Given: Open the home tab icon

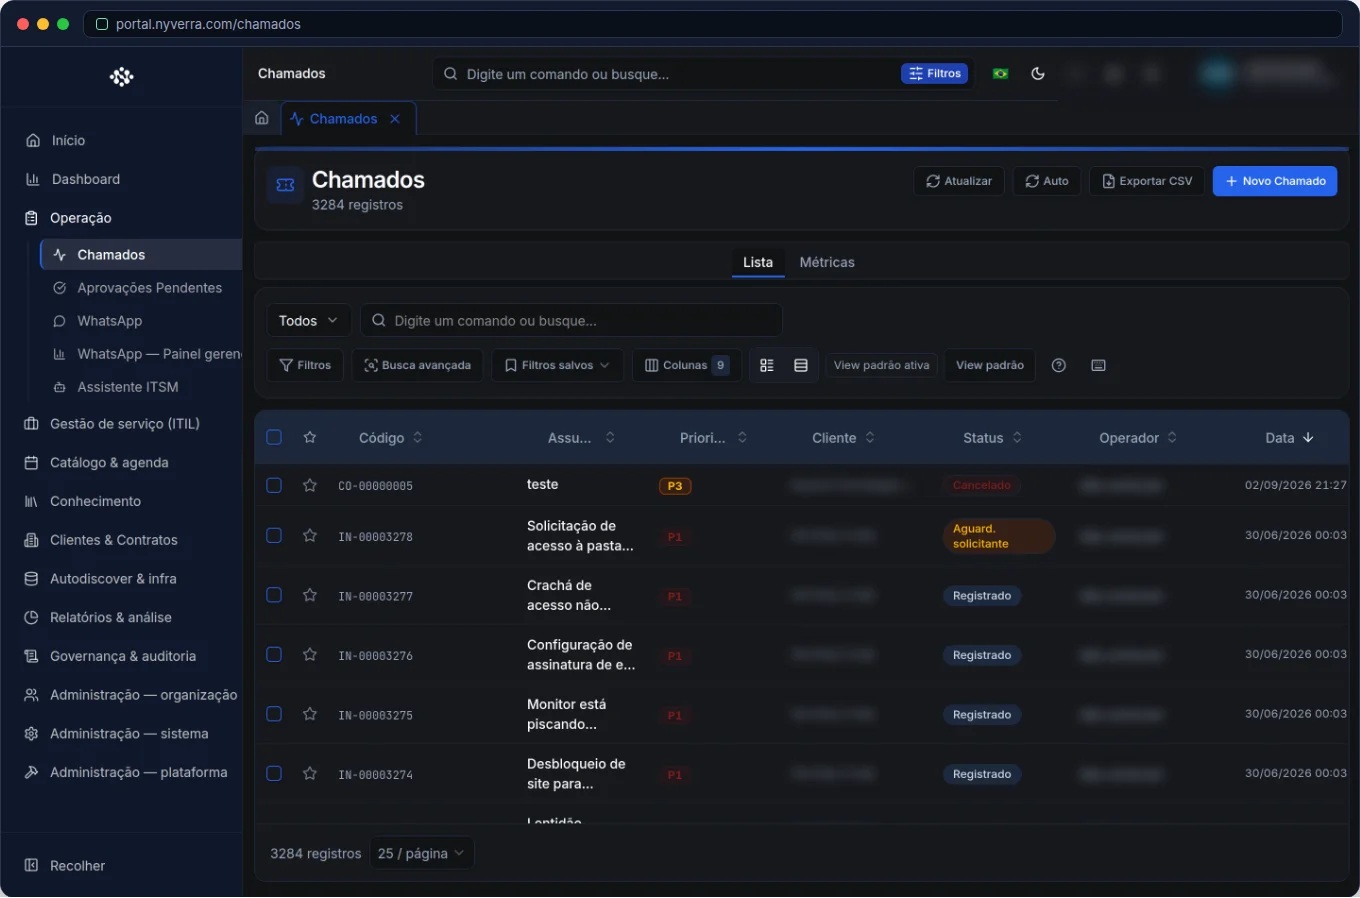Looking at the screenshot, I should [262, 118].
